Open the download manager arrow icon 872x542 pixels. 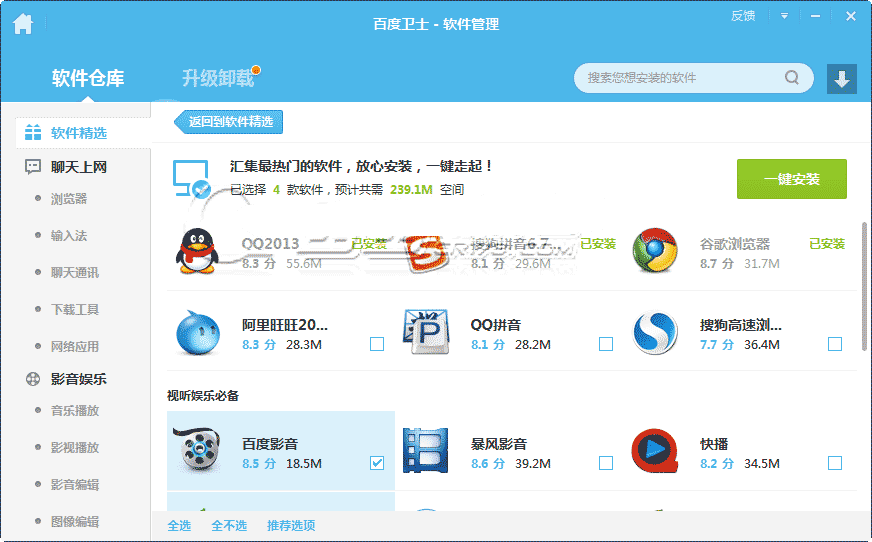[841, 78]
